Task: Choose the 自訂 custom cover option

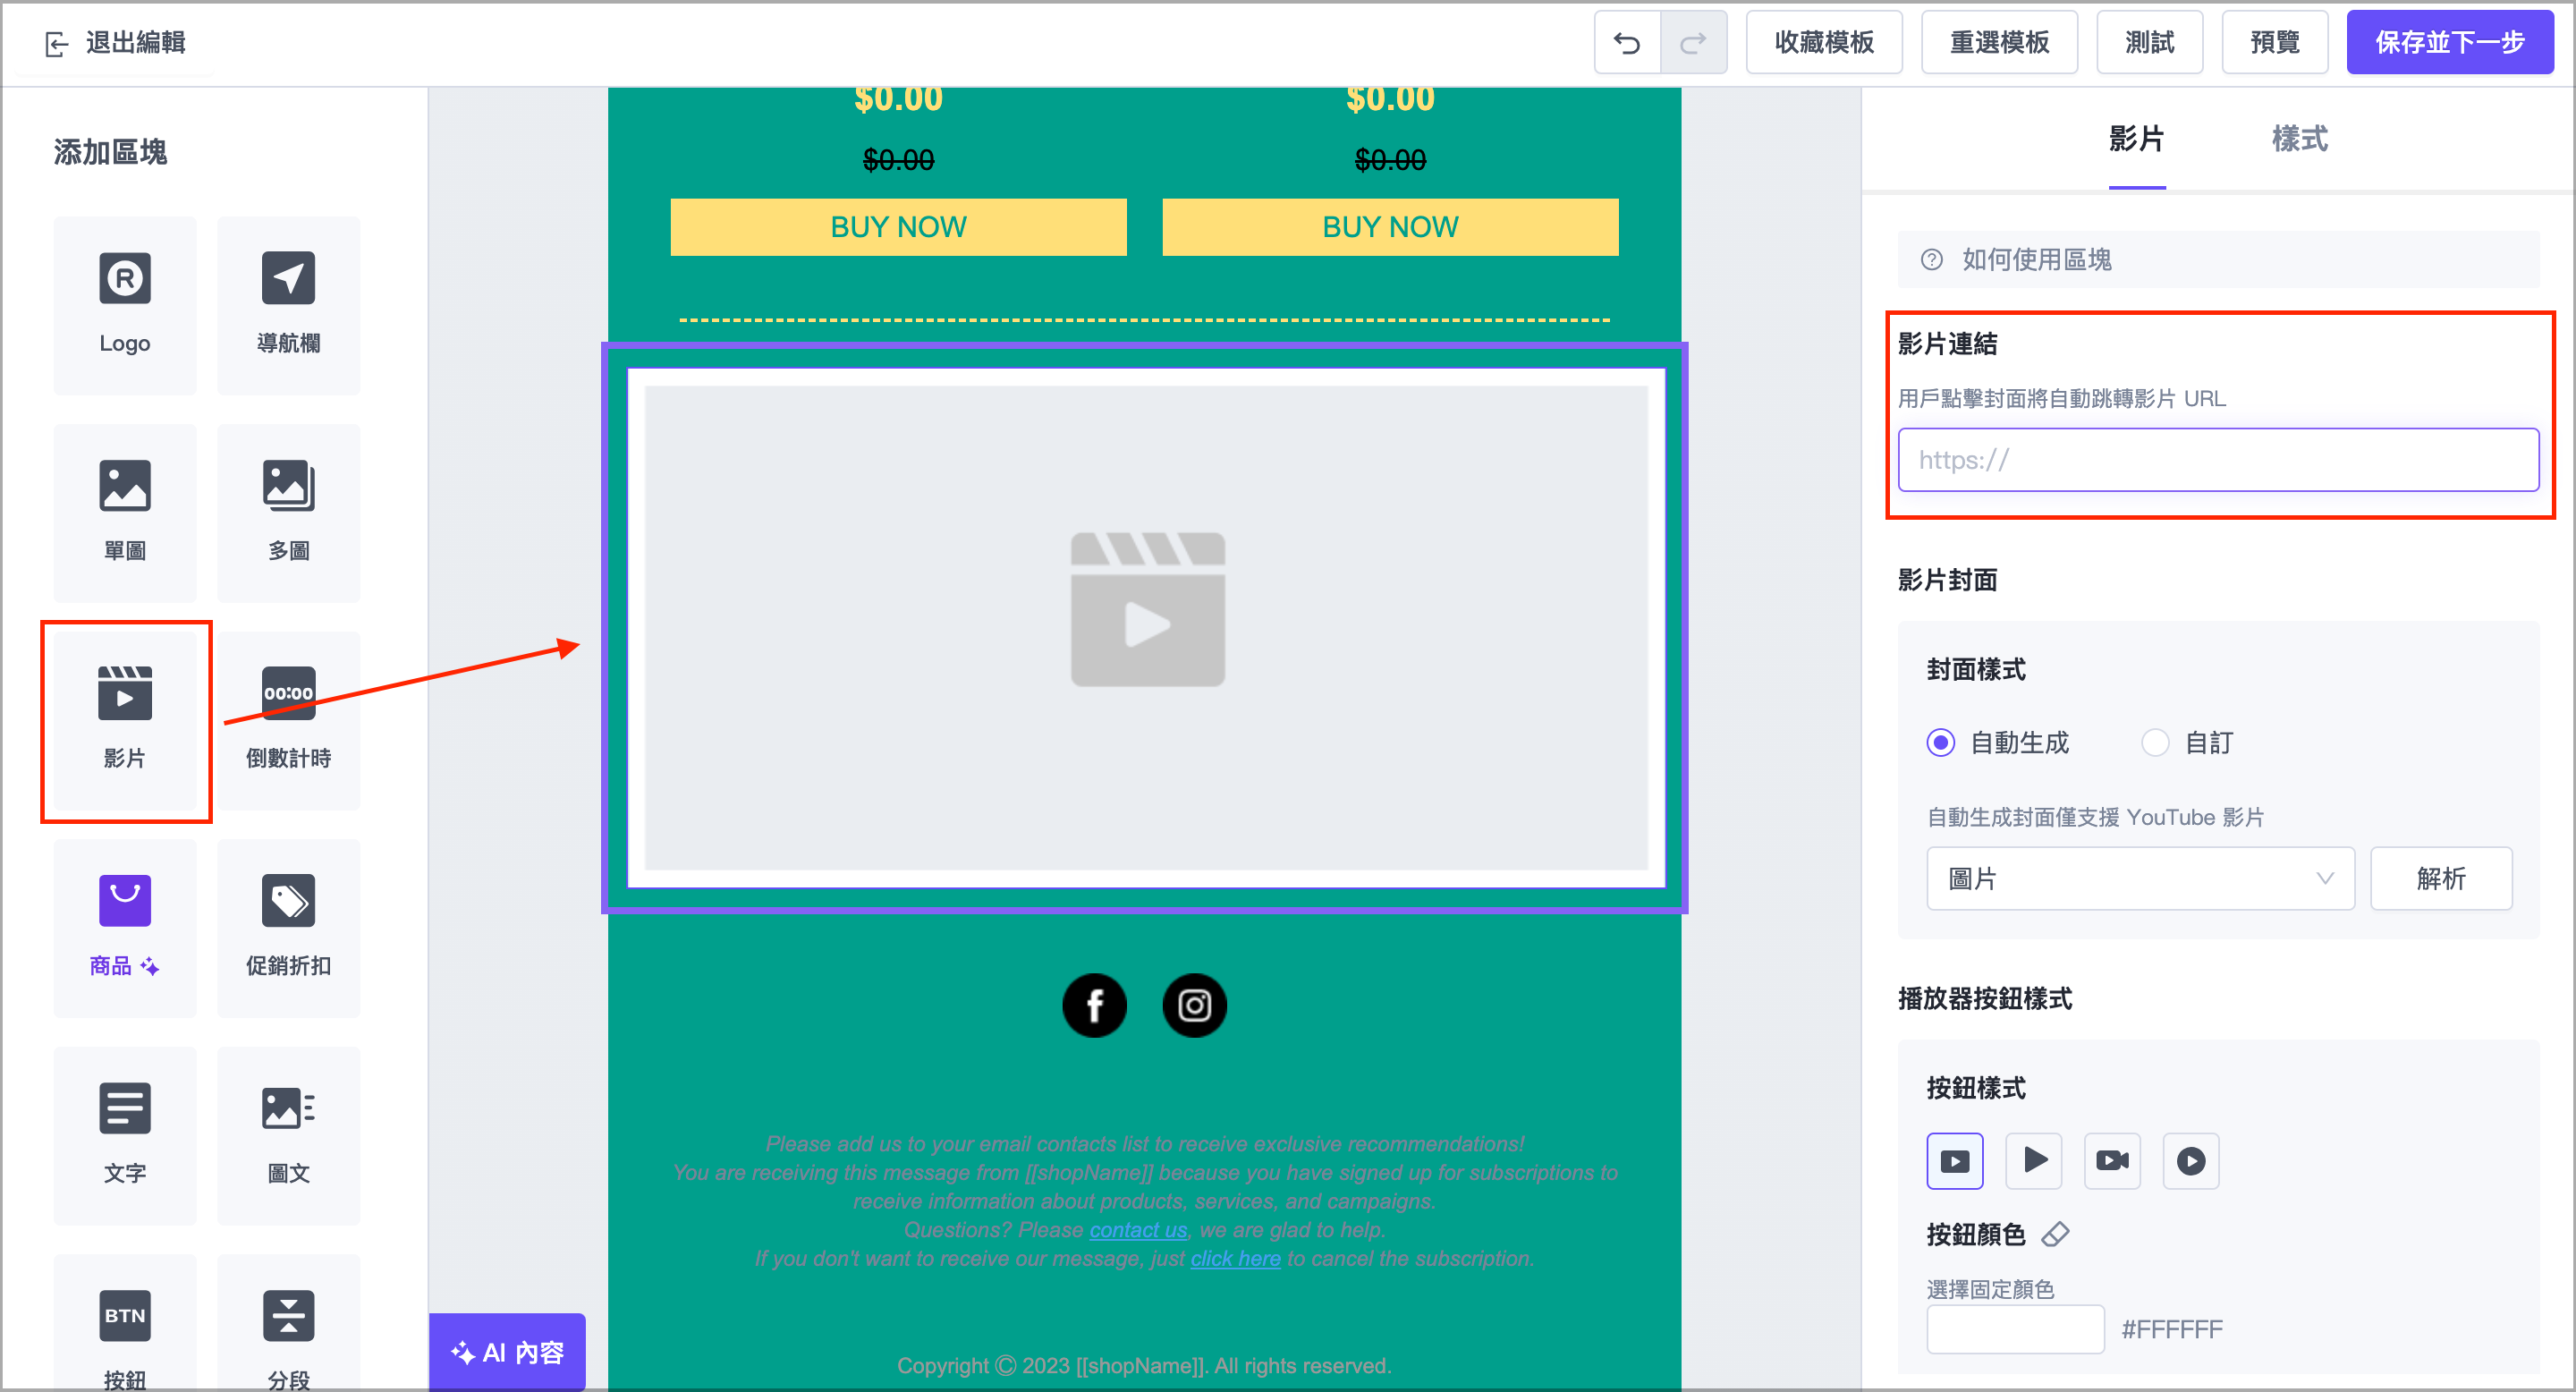Action: click(2156, 743)
